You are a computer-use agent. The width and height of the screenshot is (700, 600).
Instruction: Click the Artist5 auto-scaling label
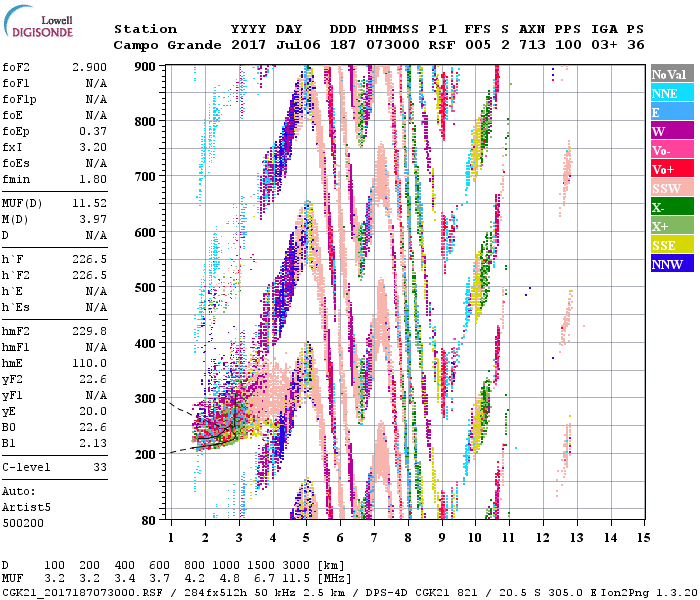tap(26, 508)
